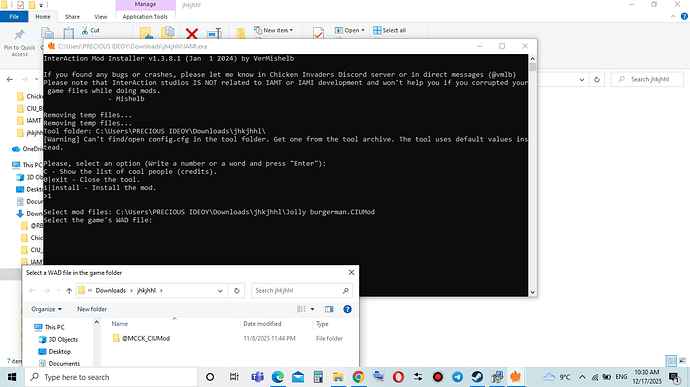Select the @MCCK_CIUMod folder in dialog
This screenshot has width=690, height=387.
pos(145,338)
